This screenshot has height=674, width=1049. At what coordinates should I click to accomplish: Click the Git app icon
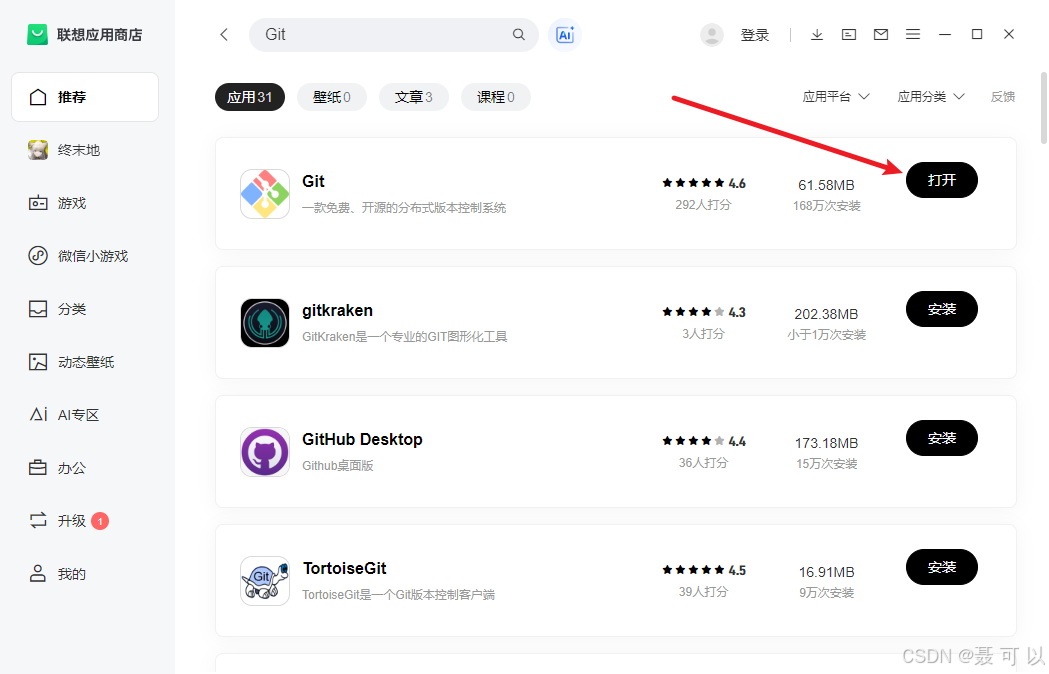click(265, 194)
